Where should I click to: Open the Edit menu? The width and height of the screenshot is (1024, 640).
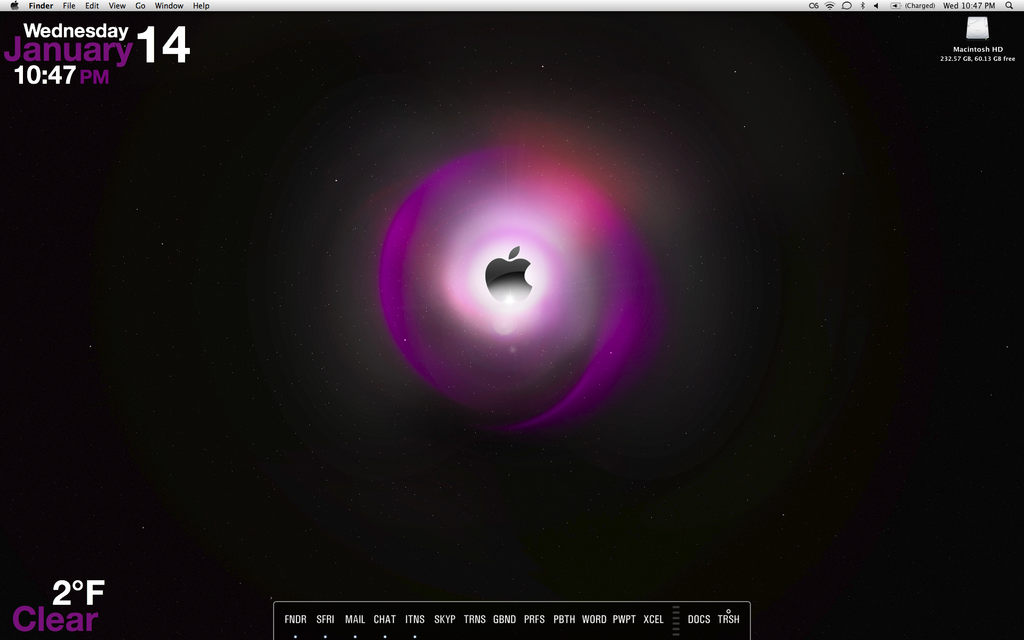(92, 5)
